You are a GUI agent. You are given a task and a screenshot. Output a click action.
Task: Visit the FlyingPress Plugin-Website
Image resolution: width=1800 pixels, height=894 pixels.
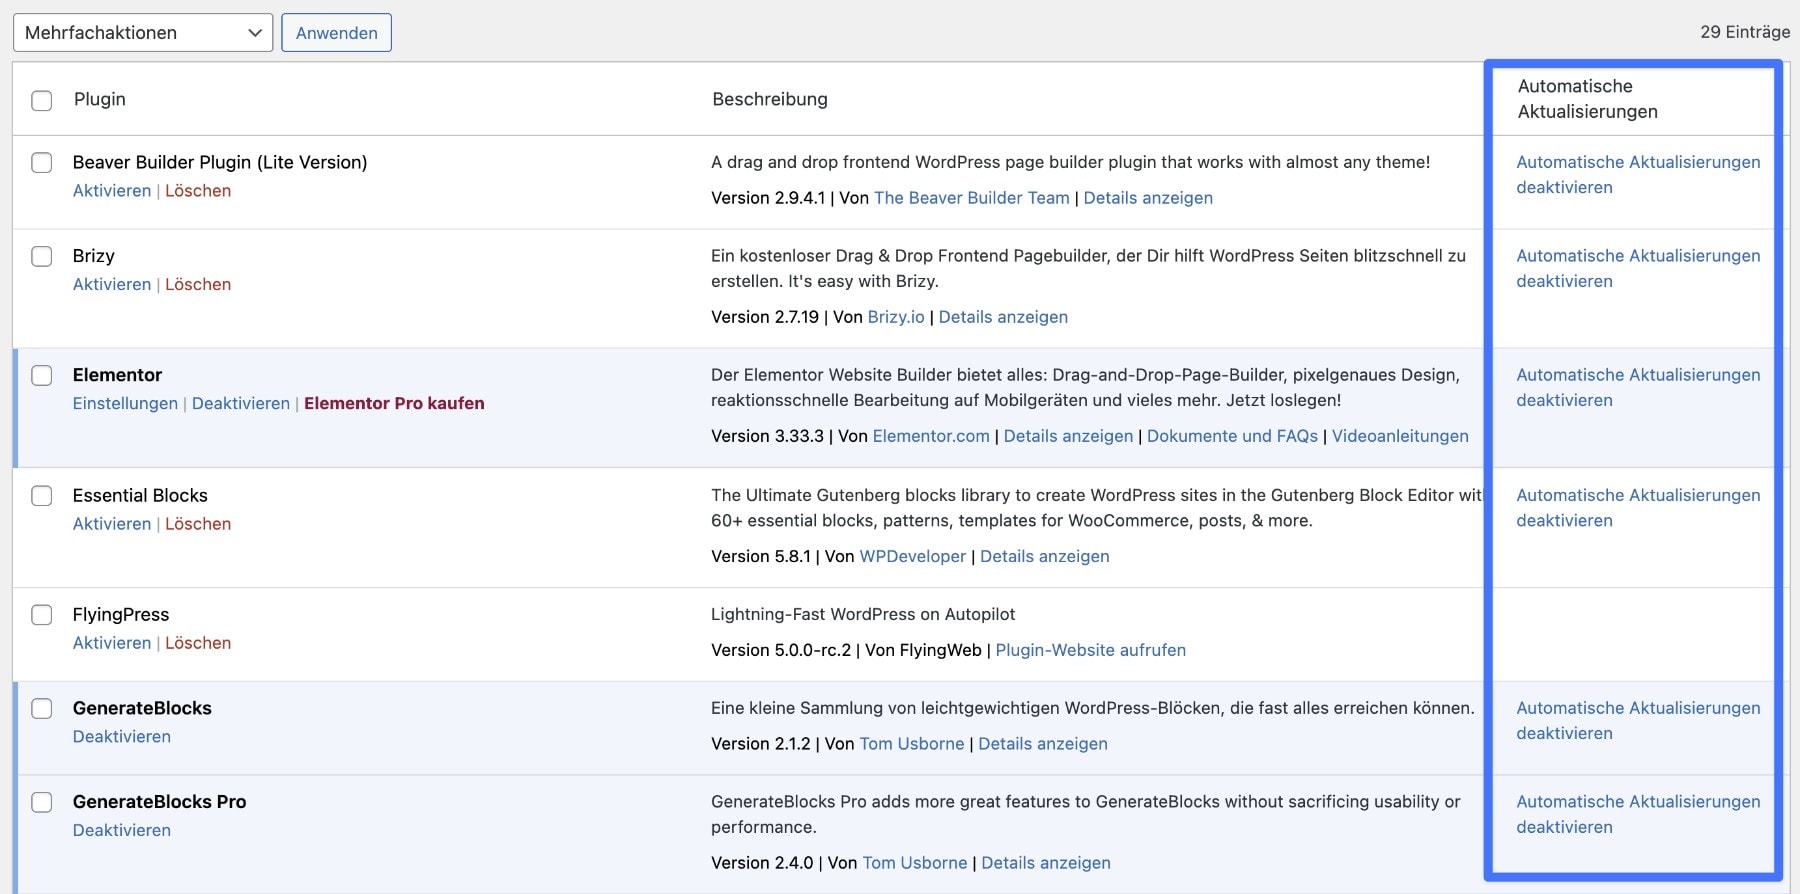coord(1091,651)
